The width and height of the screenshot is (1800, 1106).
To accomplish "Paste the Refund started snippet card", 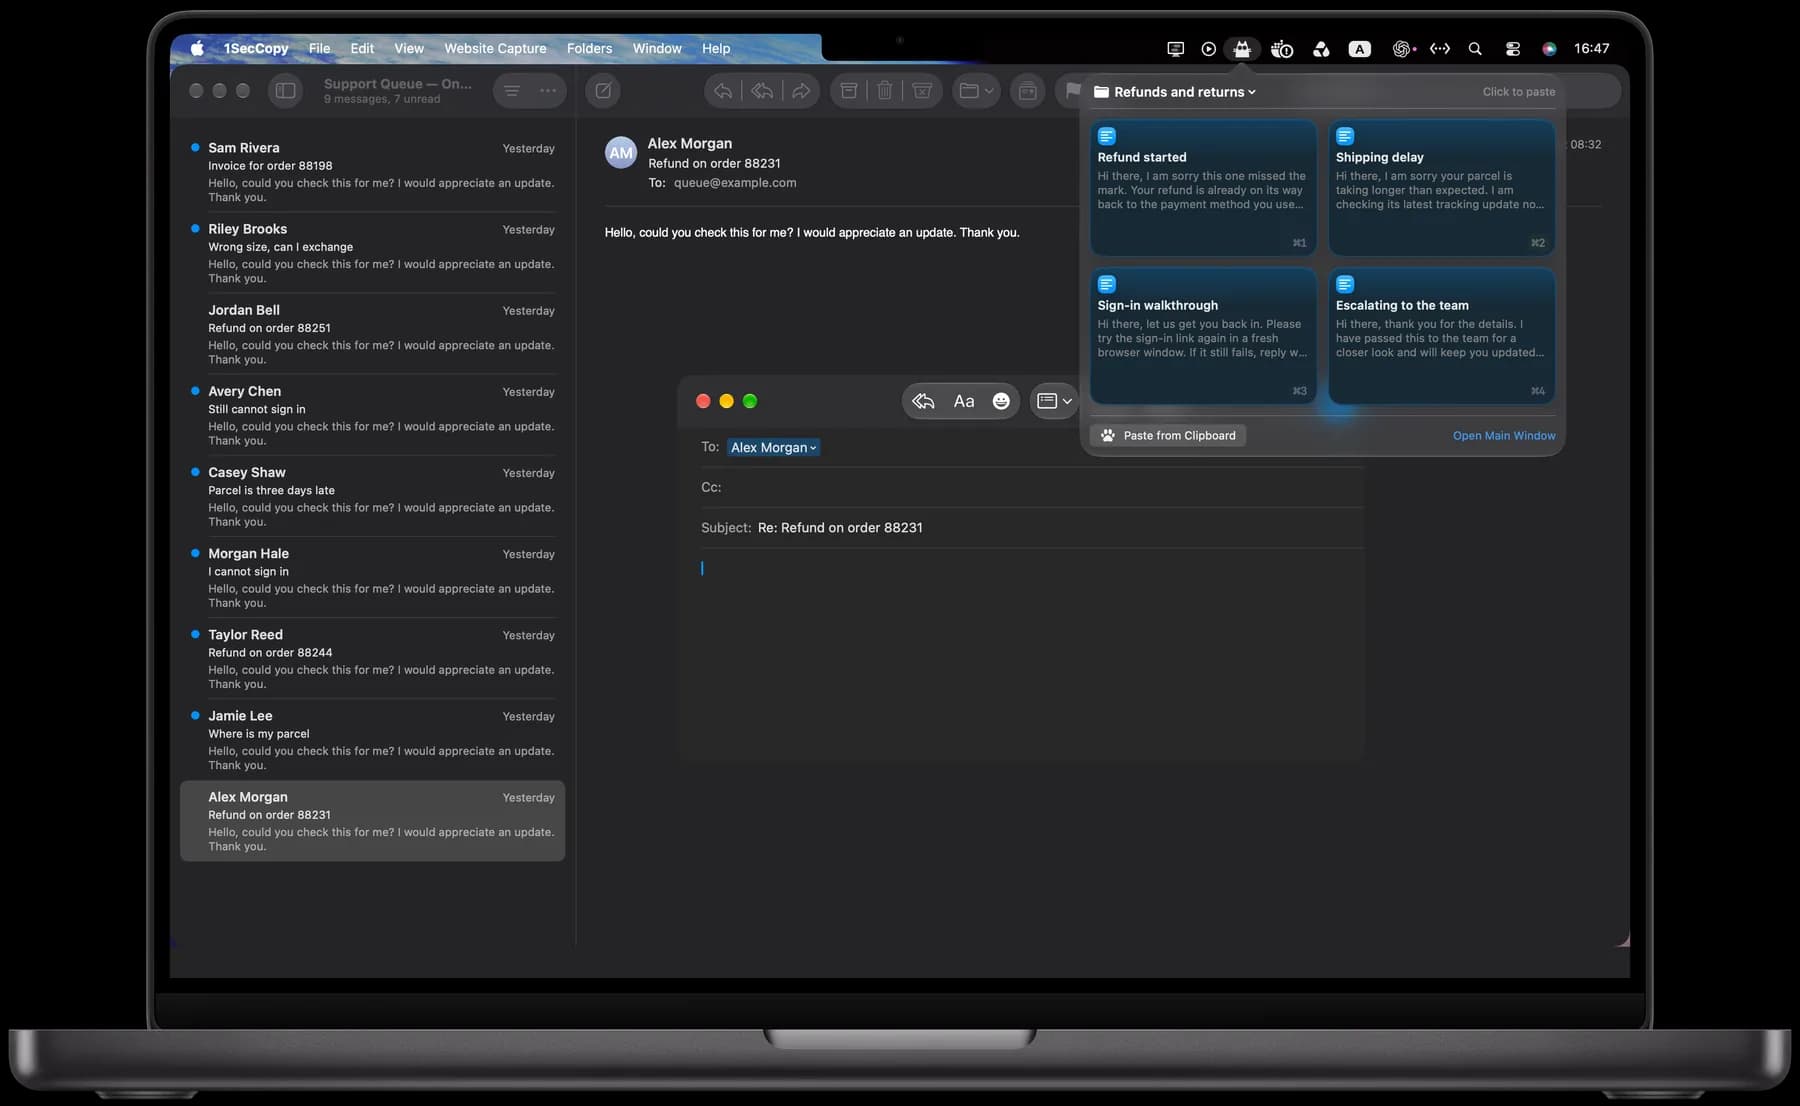I will pyautogui.click(x=1203, y=188).
